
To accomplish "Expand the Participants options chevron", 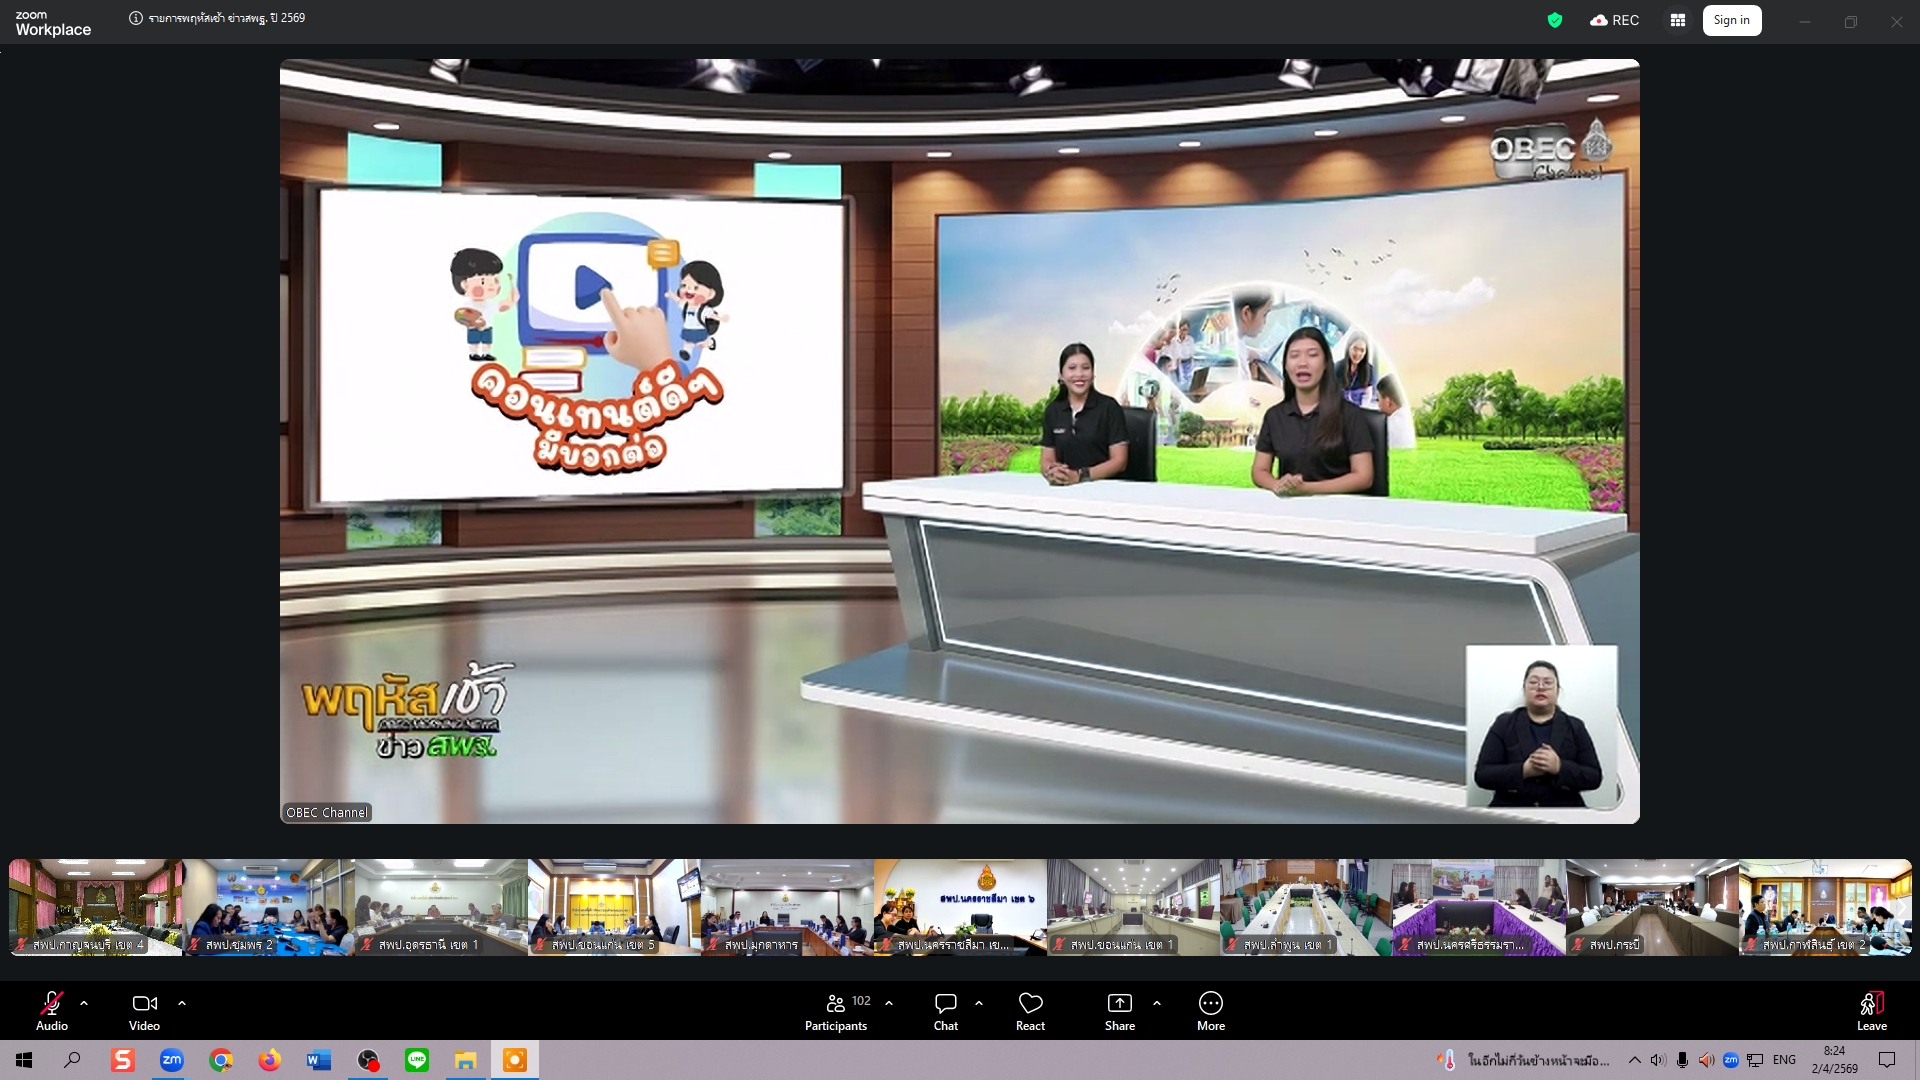I will (x=889, y=1002).
